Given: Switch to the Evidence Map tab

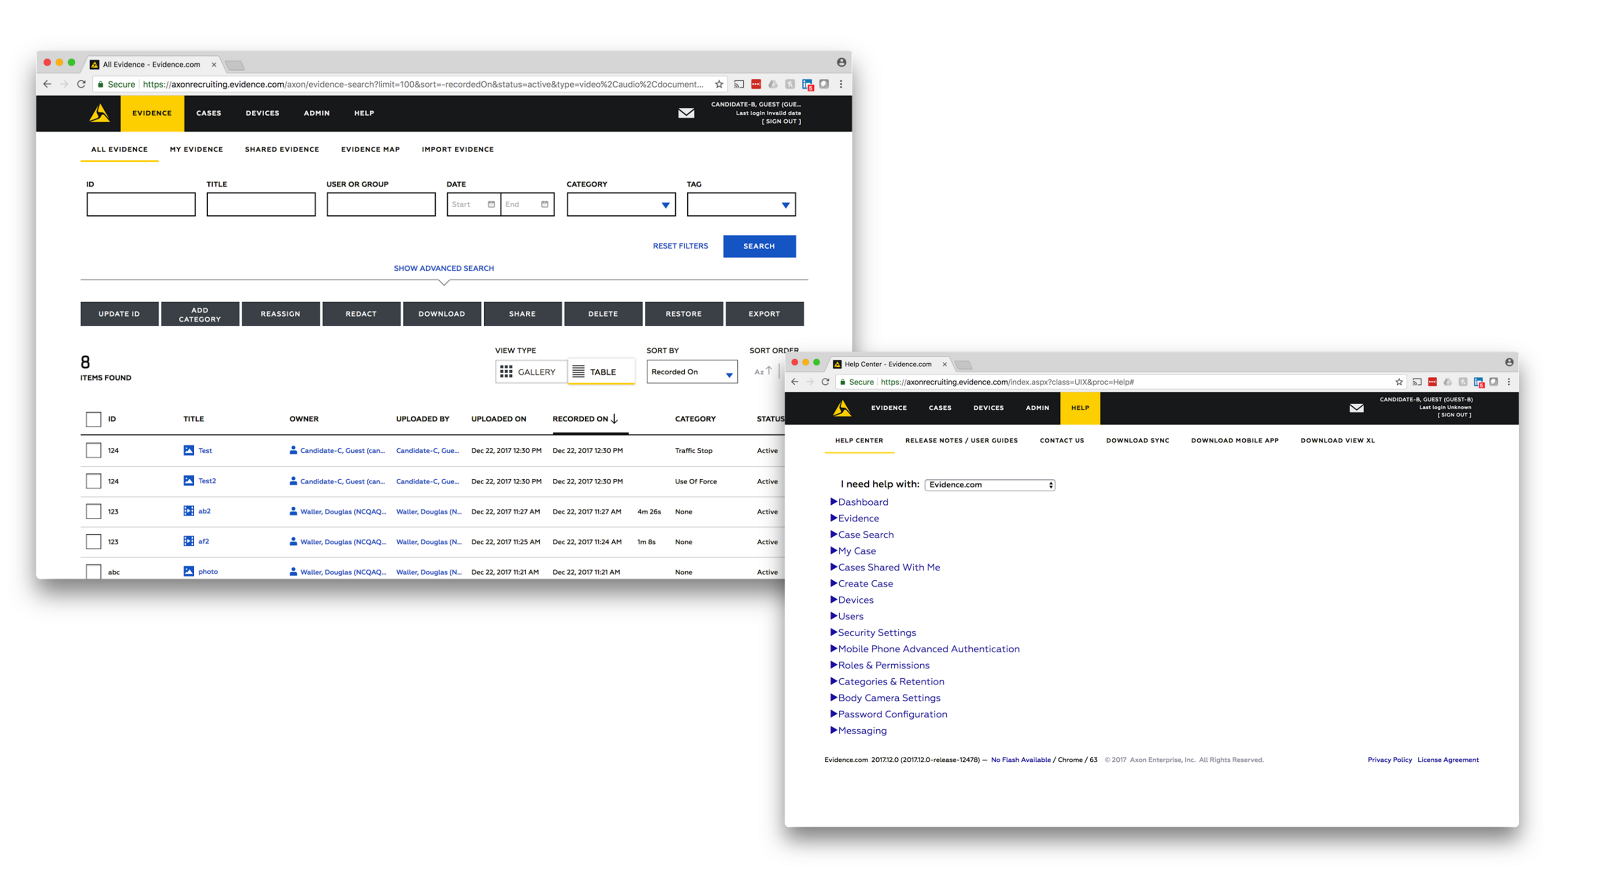Looking at the screenshot, I should [370, 149].
